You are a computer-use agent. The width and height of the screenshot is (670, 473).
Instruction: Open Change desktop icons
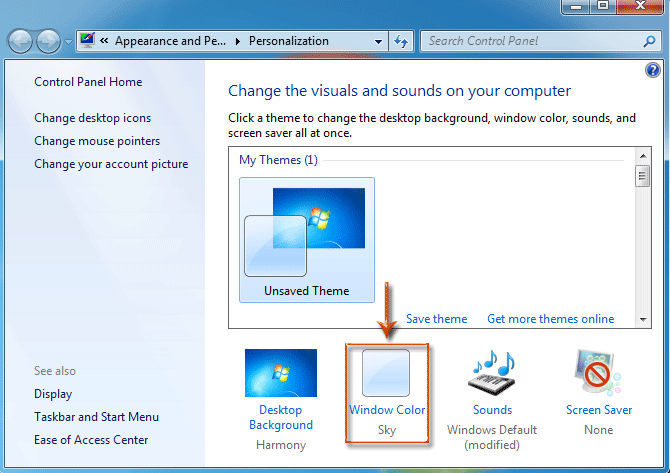92,118
